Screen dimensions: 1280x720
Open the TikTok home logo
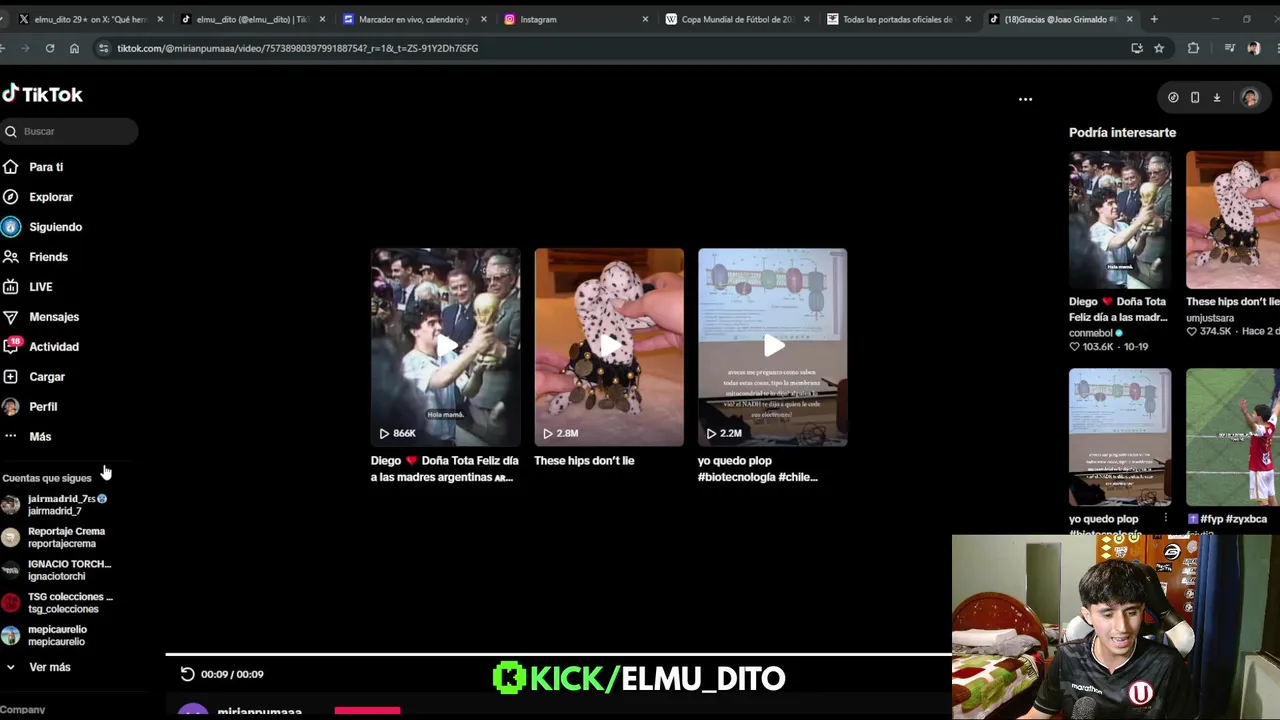[42, 94]
